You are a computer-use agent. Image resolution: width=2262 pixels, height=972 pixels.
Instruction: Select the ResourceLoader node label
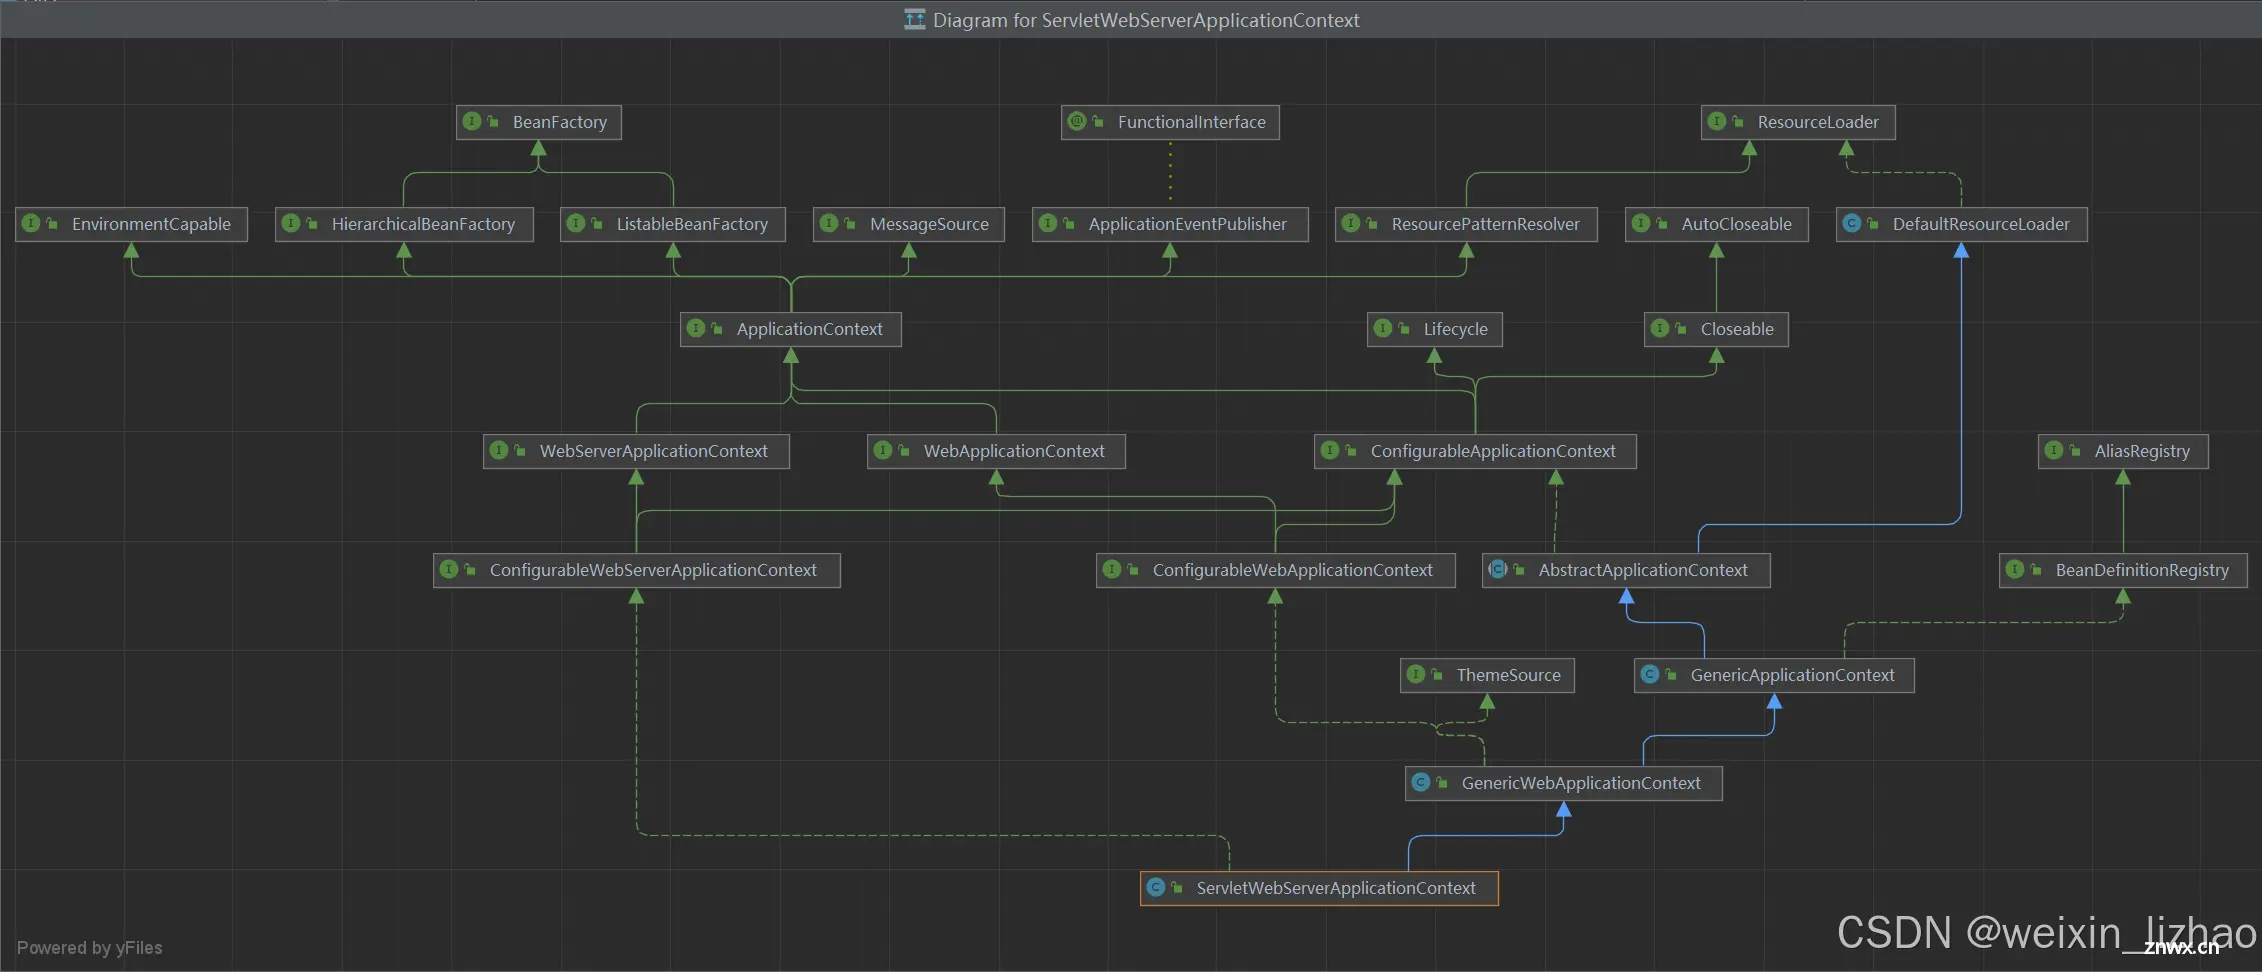[1818, 122]
